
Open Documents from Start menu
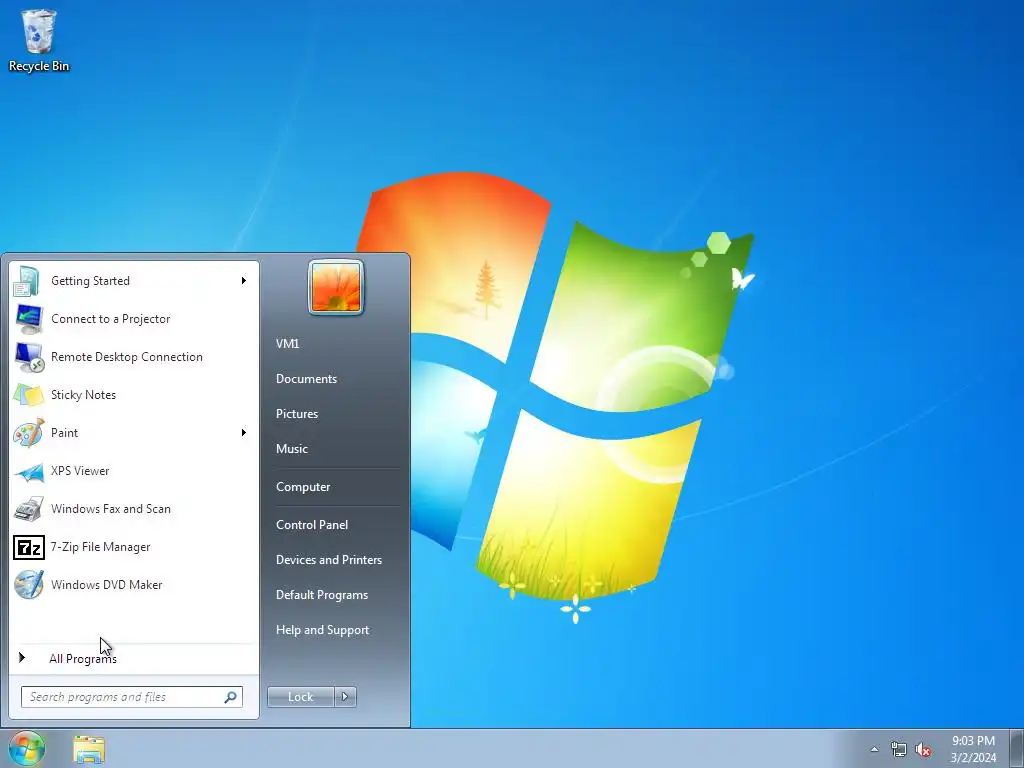click(306, 379)
